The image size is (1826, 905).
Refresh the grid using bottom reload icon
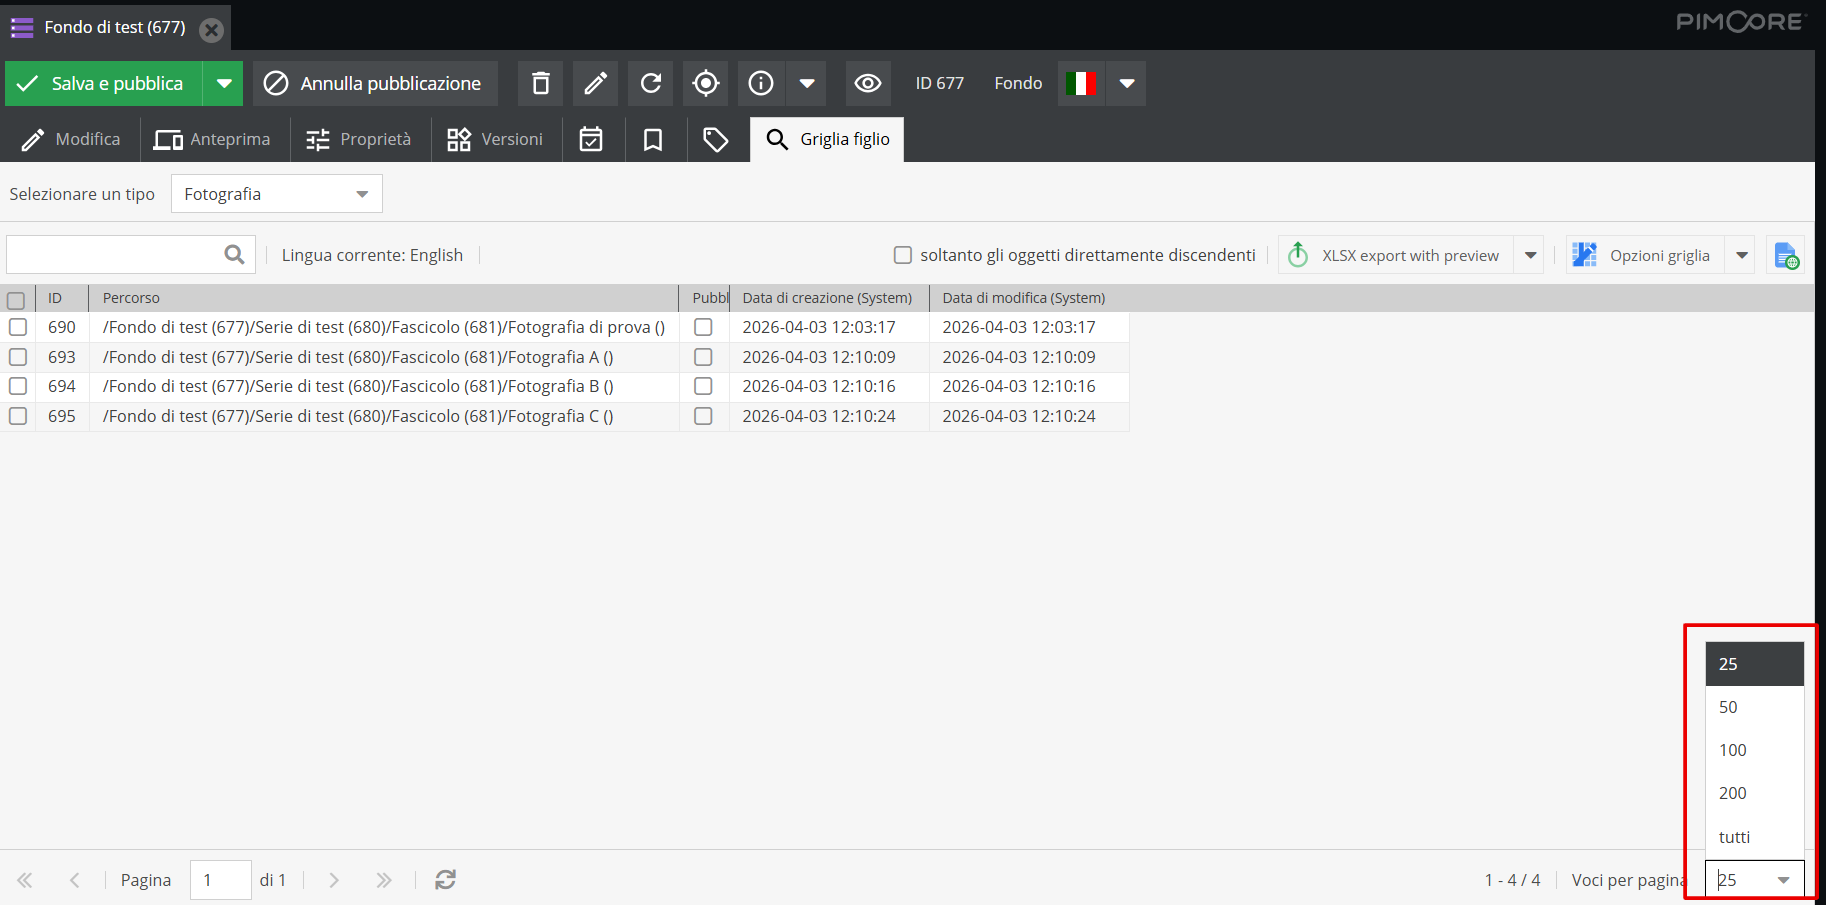pos(445,879)
